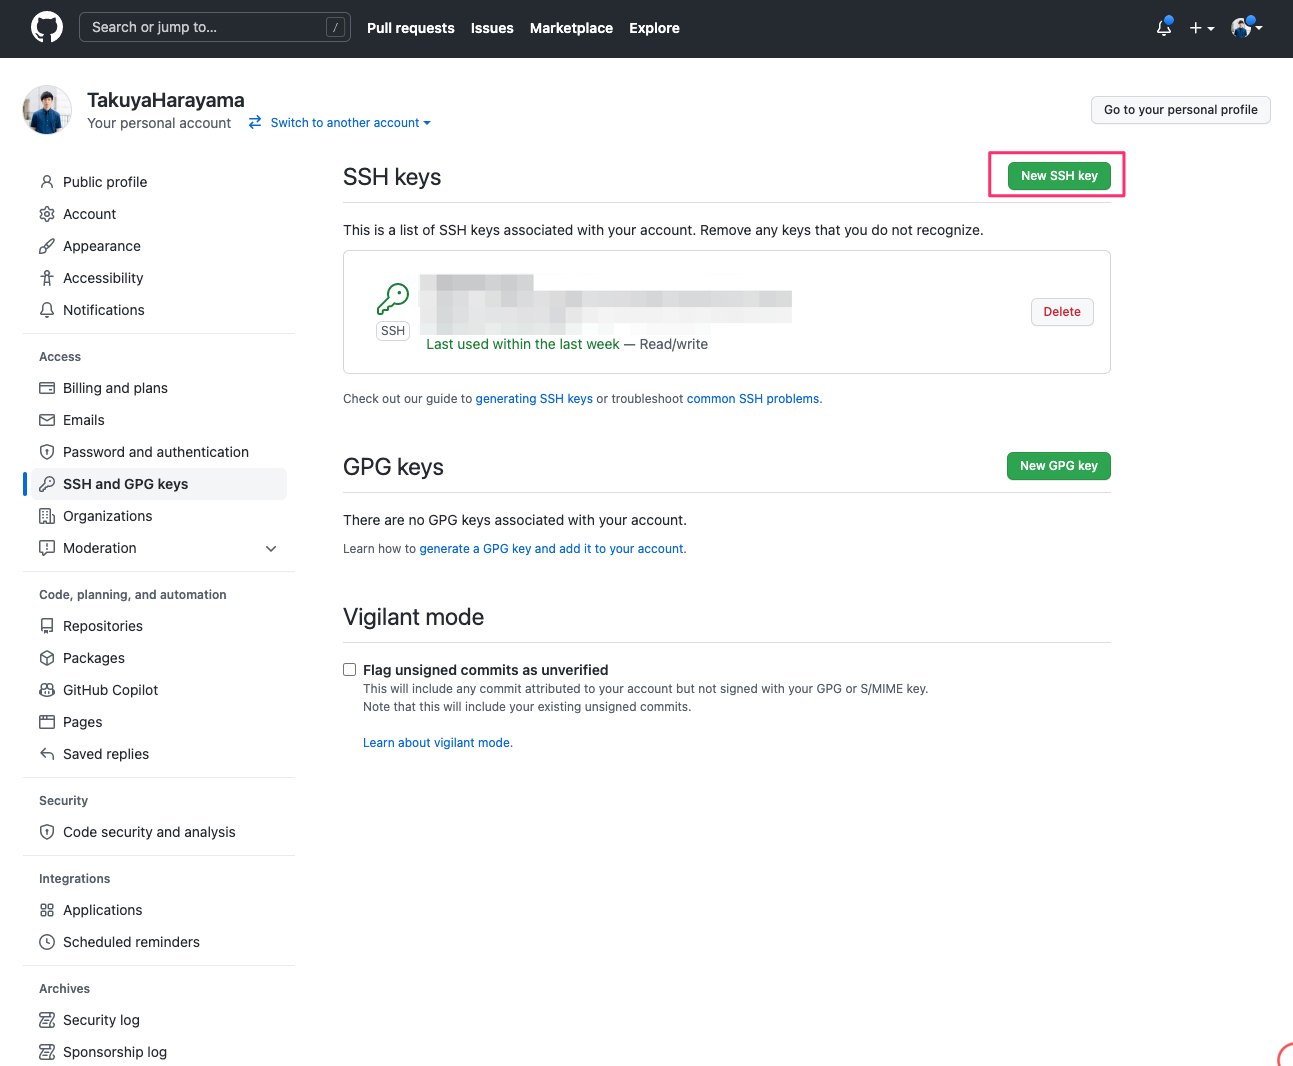The width and height of the screenshot is (1293, 1066).
Task: Open notifications via the bell icon
Action: 1162,28
